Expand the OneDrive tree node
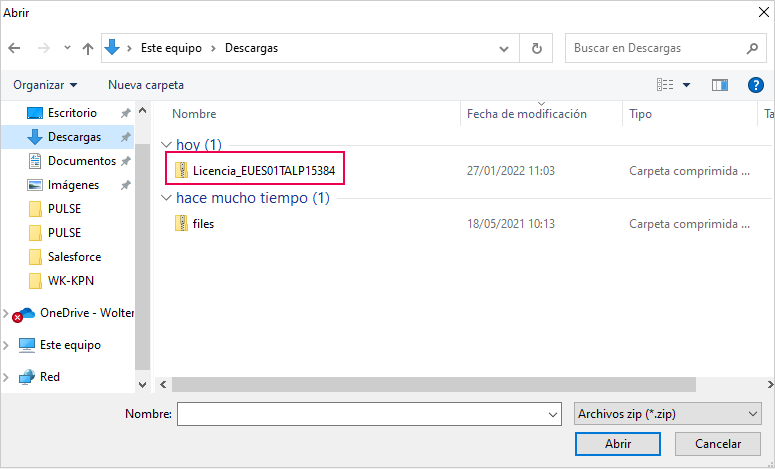This screenshot has height=469, width=775. (6, 313)
